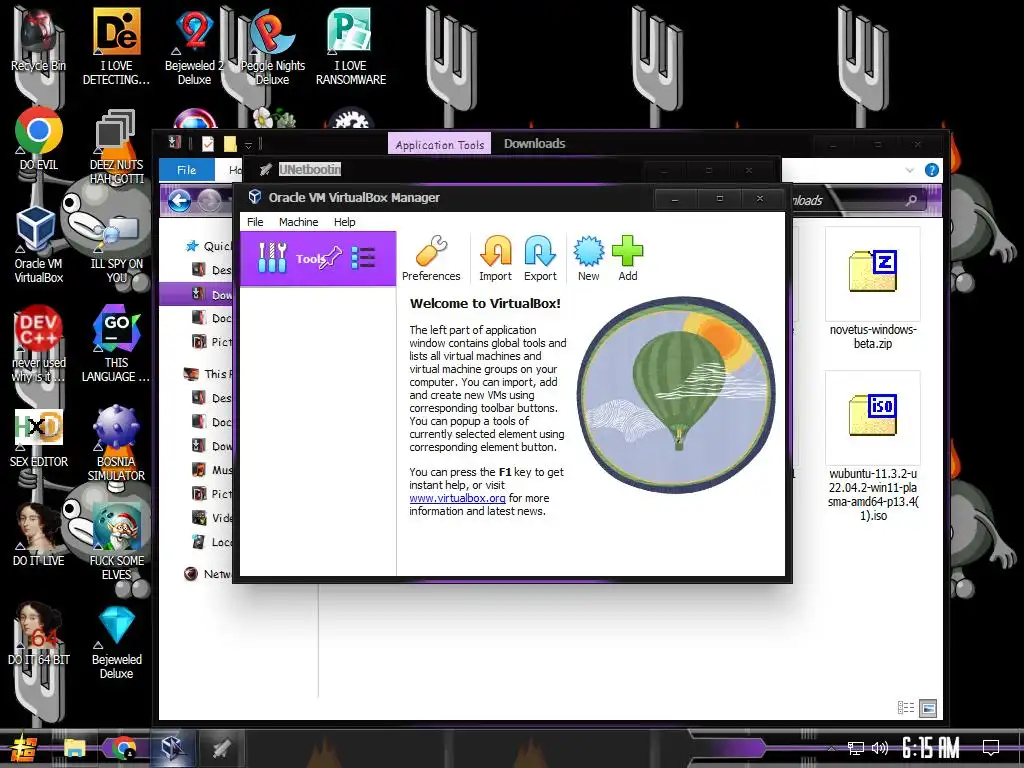Viewport: 1024px width, 768px height.
Task: Select the wubuntu iso file
Action: tap(872, 447)
